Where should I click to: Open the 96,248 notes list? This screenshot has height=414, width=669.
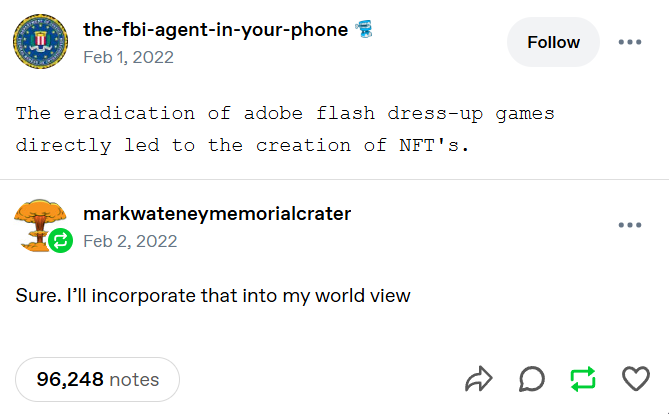pos(97,379)
